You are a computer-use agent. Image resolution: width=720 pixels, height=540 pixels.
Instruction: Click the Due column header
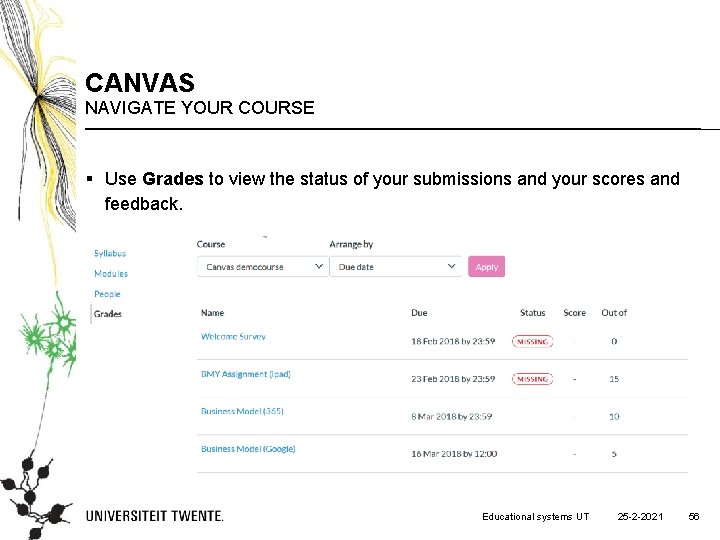point(419,313)
